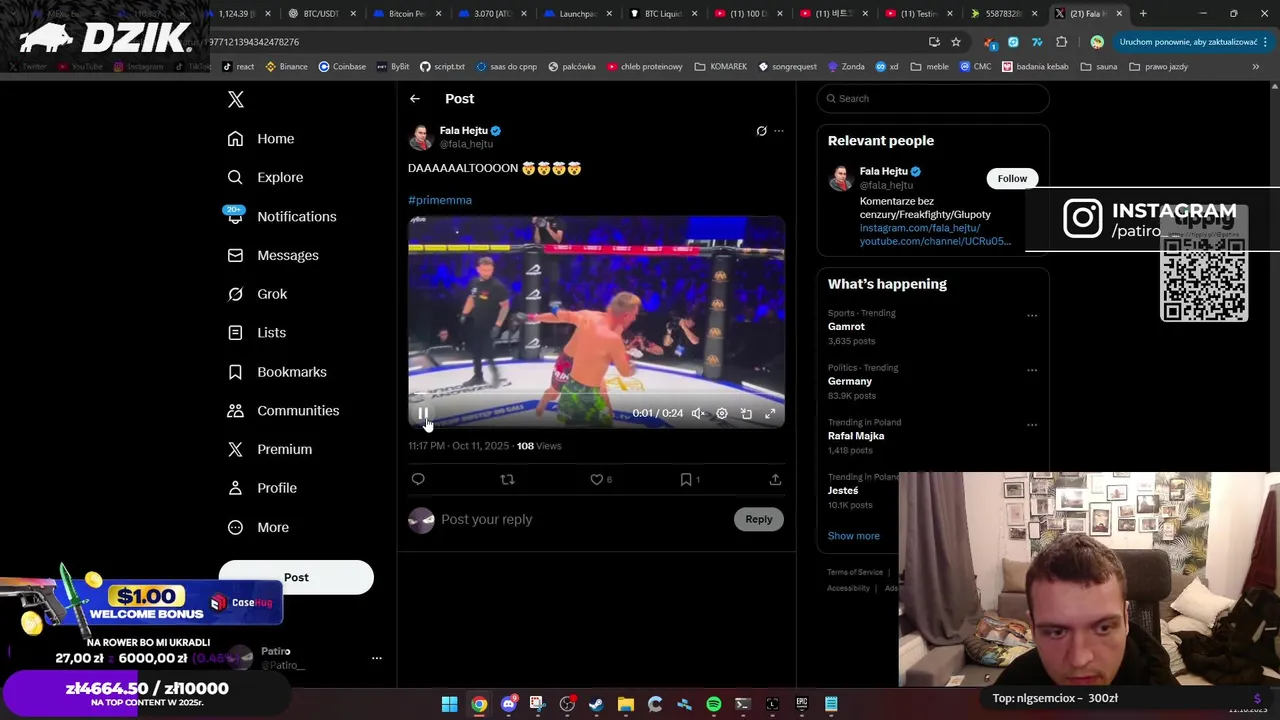Open Premium in the sidebar
Image resolution: width=1280 pixels, height=720 pixels.
(x=269, y=449)
